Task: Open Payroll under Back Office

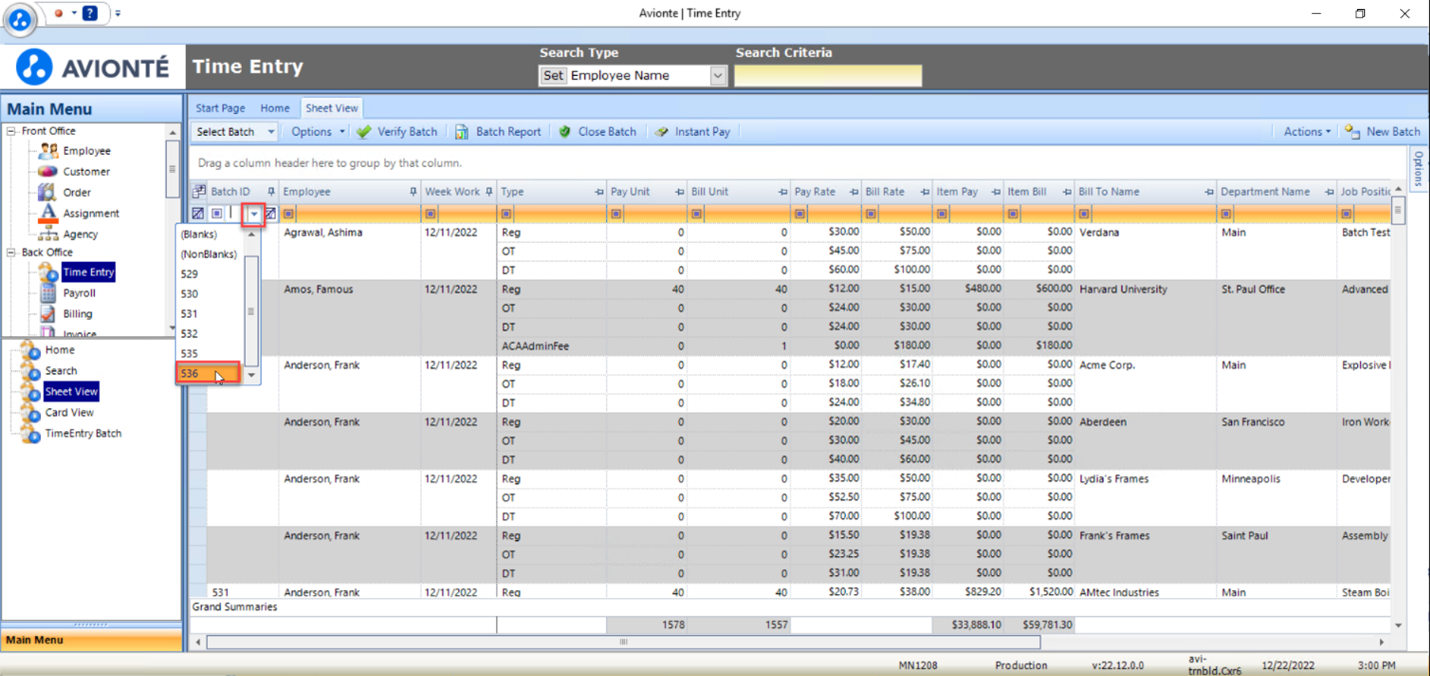Action: tap(79, 293)
